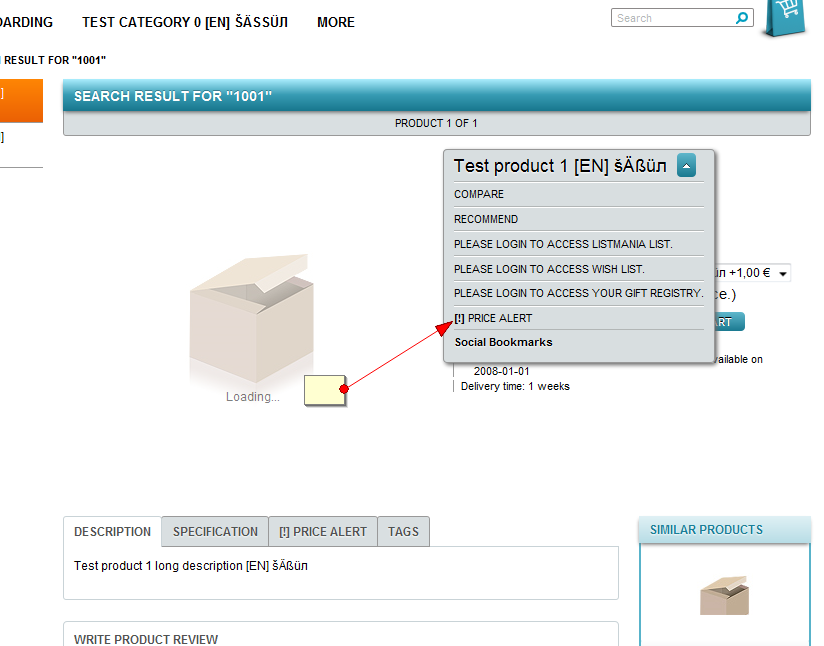Viewport: 824px width, 646px height.
Task: Click the login to access Listmania link
Action: point(563,244)
